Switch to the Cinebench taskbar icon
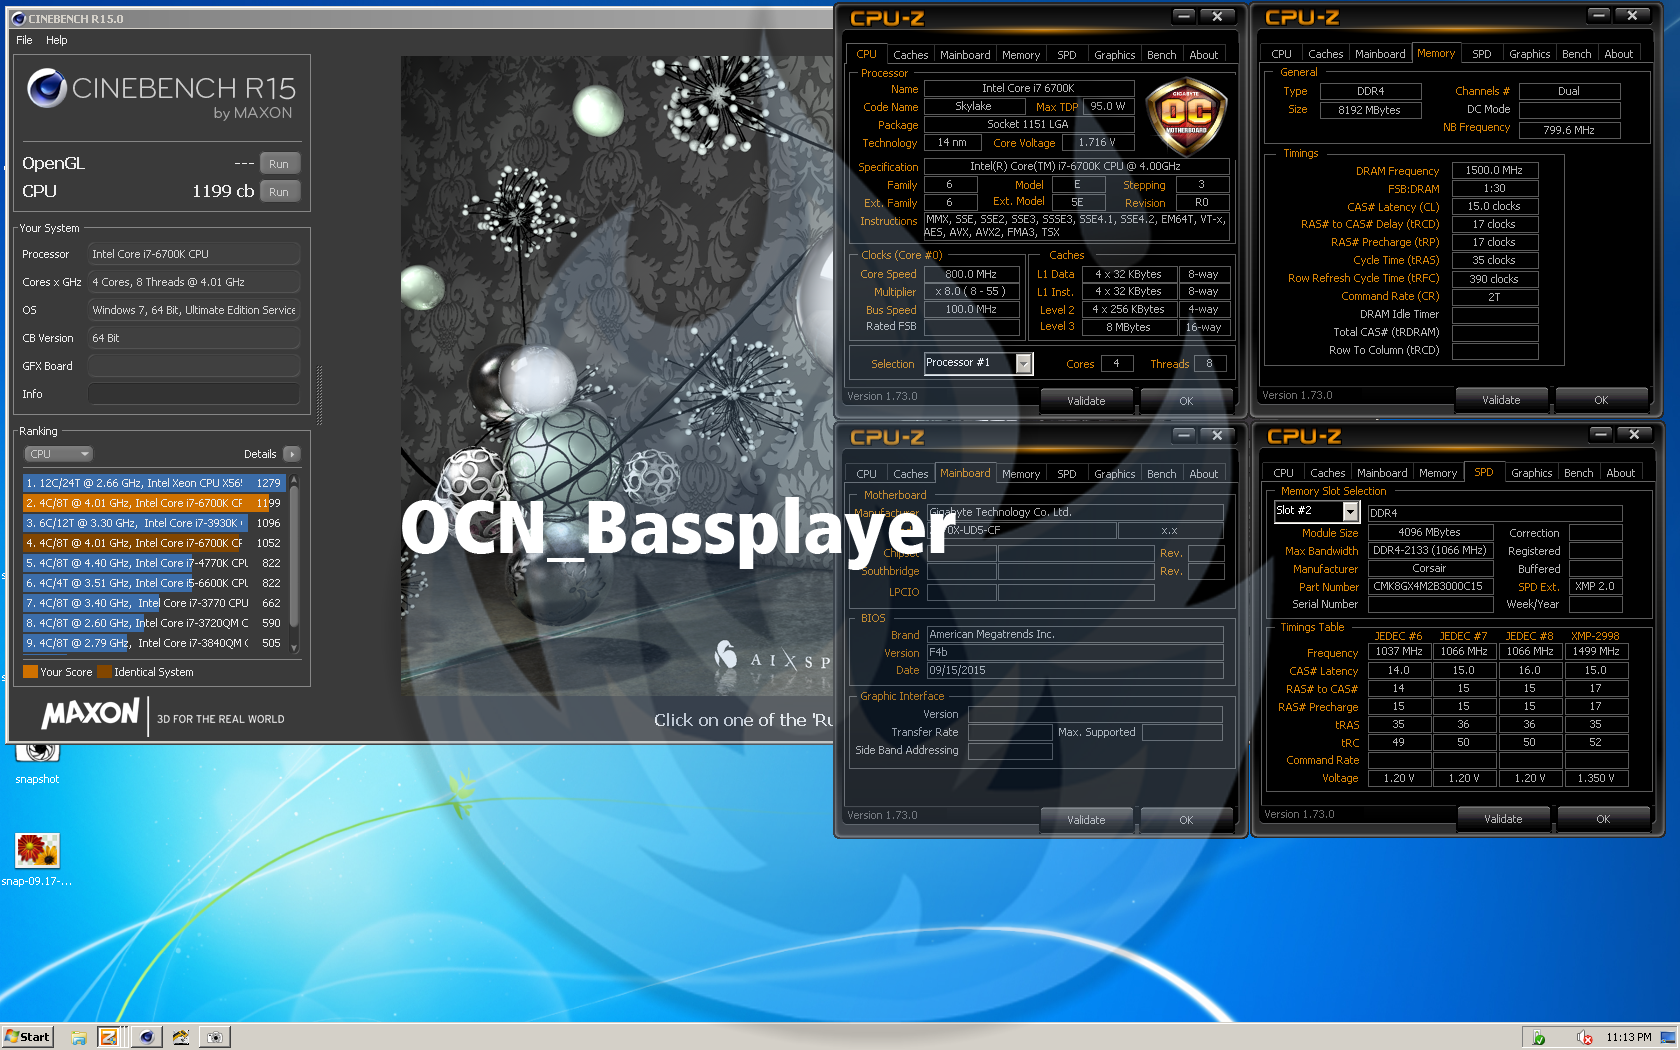Screen dimensions: 1680x1050 click(146, 1037)
